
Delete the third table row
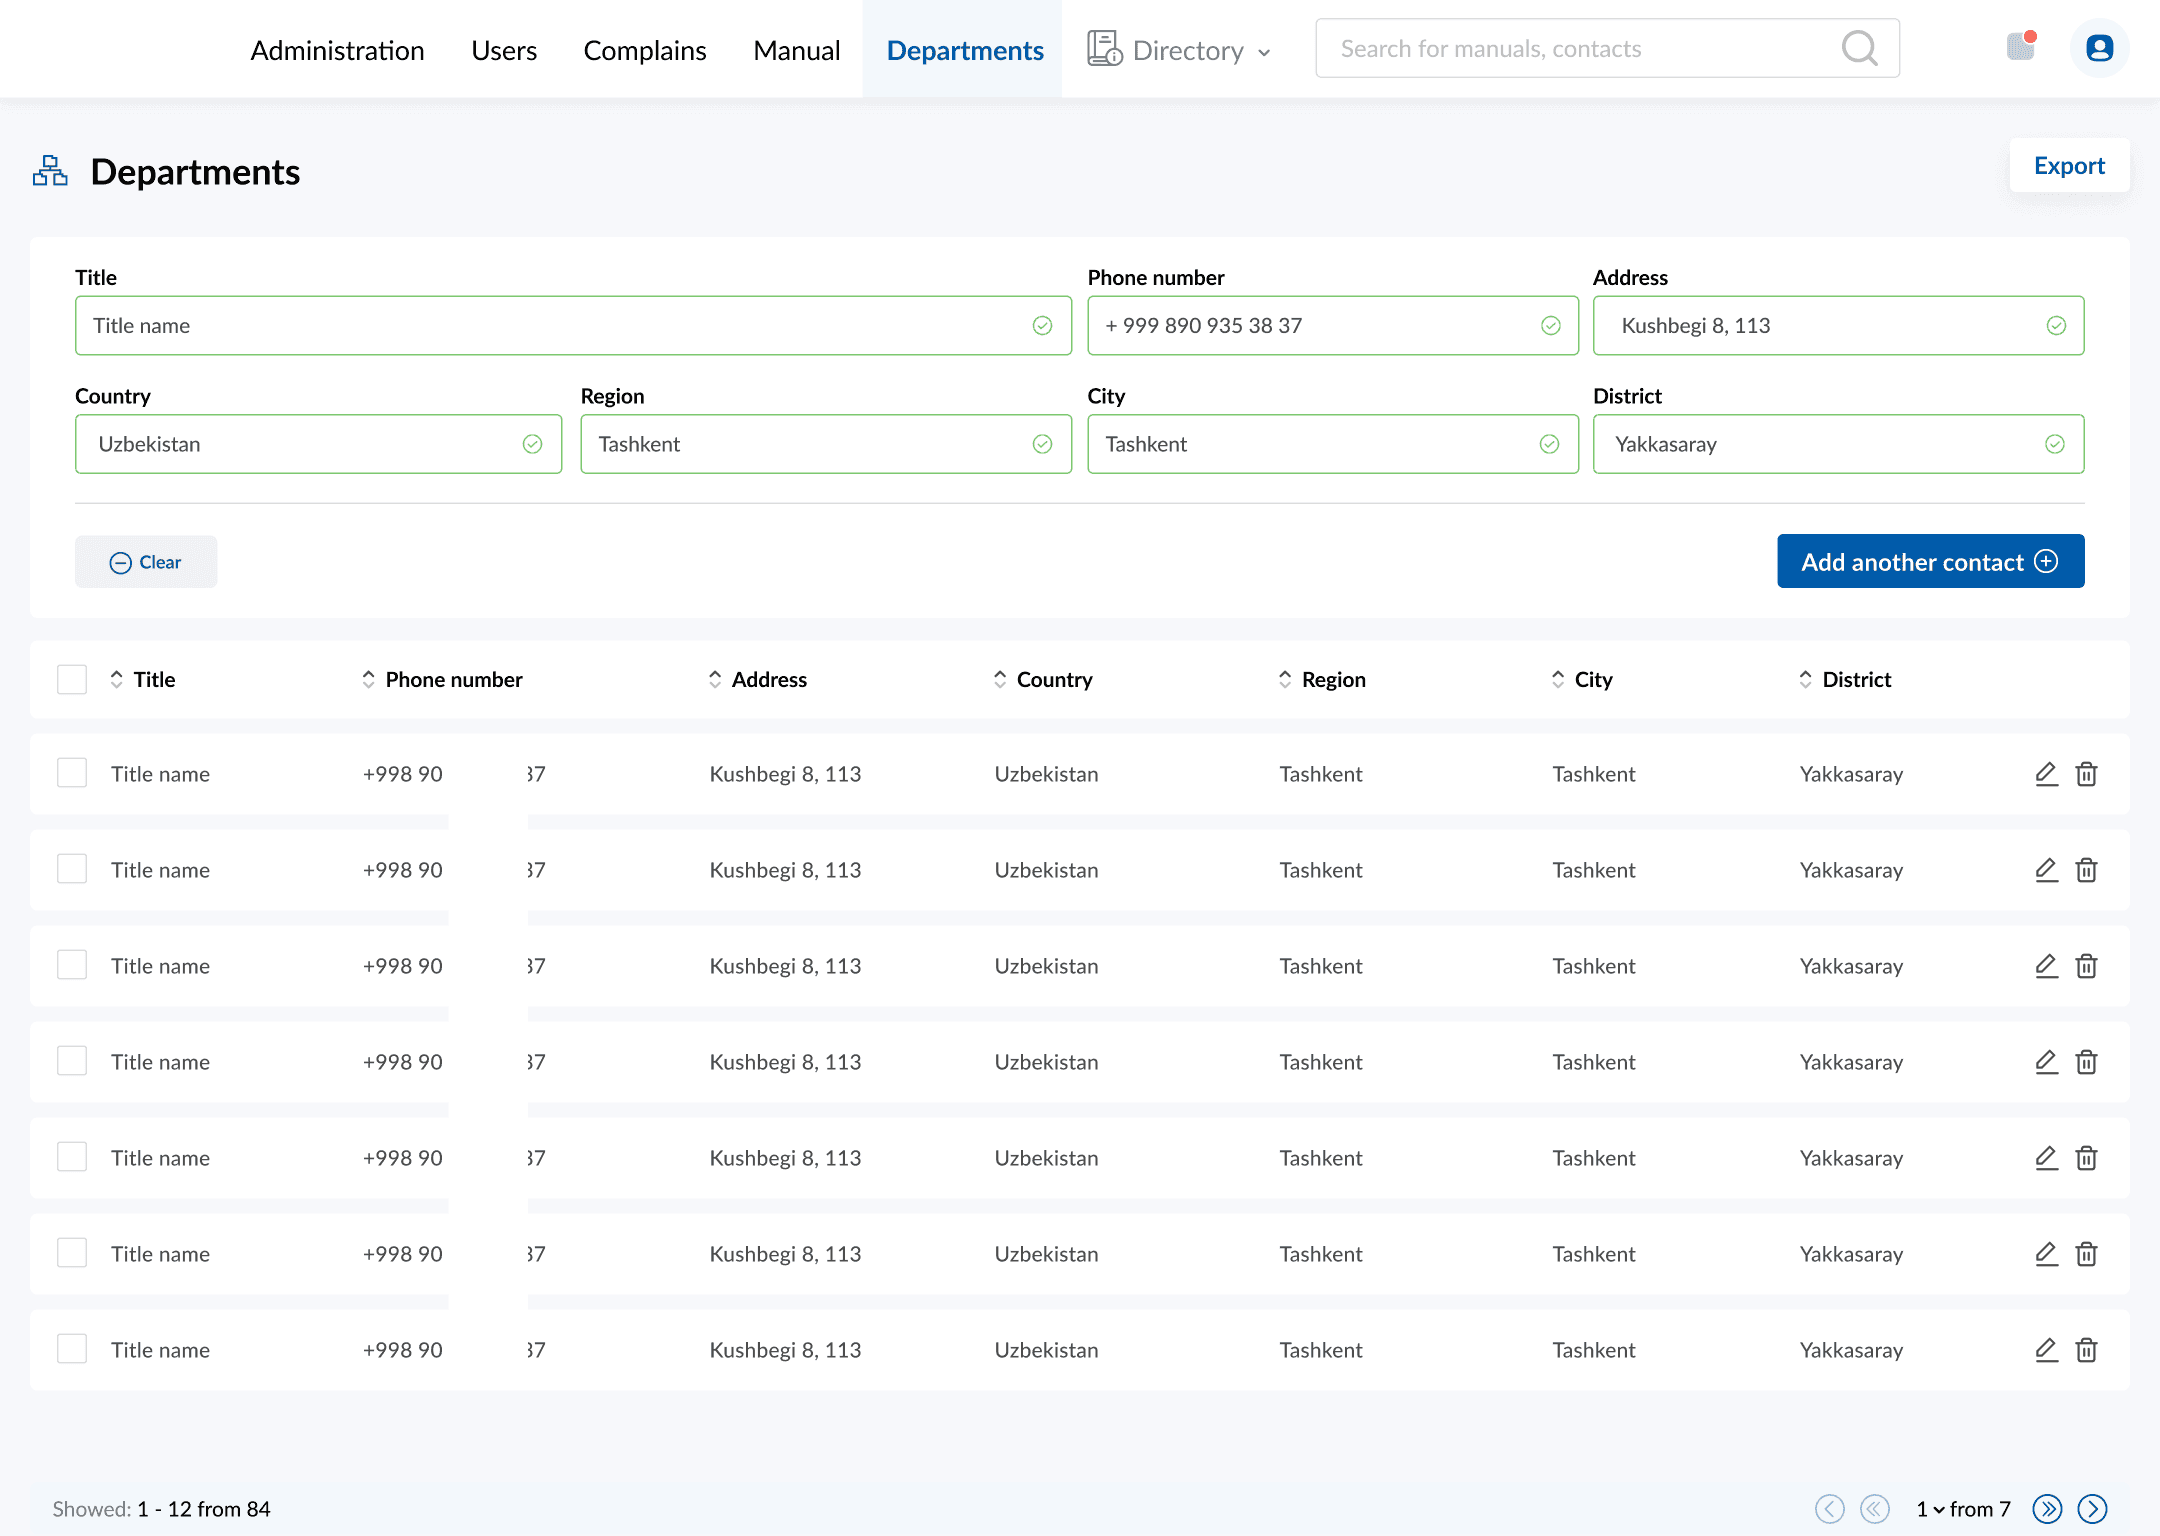[x=2086, y=966]
